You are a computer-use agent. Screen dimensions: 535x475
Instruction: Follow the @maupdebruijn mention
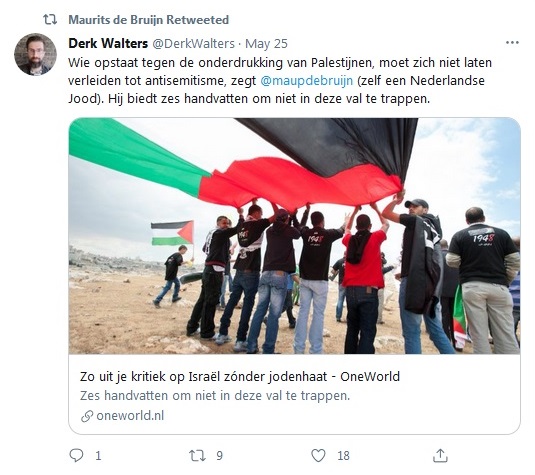306,81
